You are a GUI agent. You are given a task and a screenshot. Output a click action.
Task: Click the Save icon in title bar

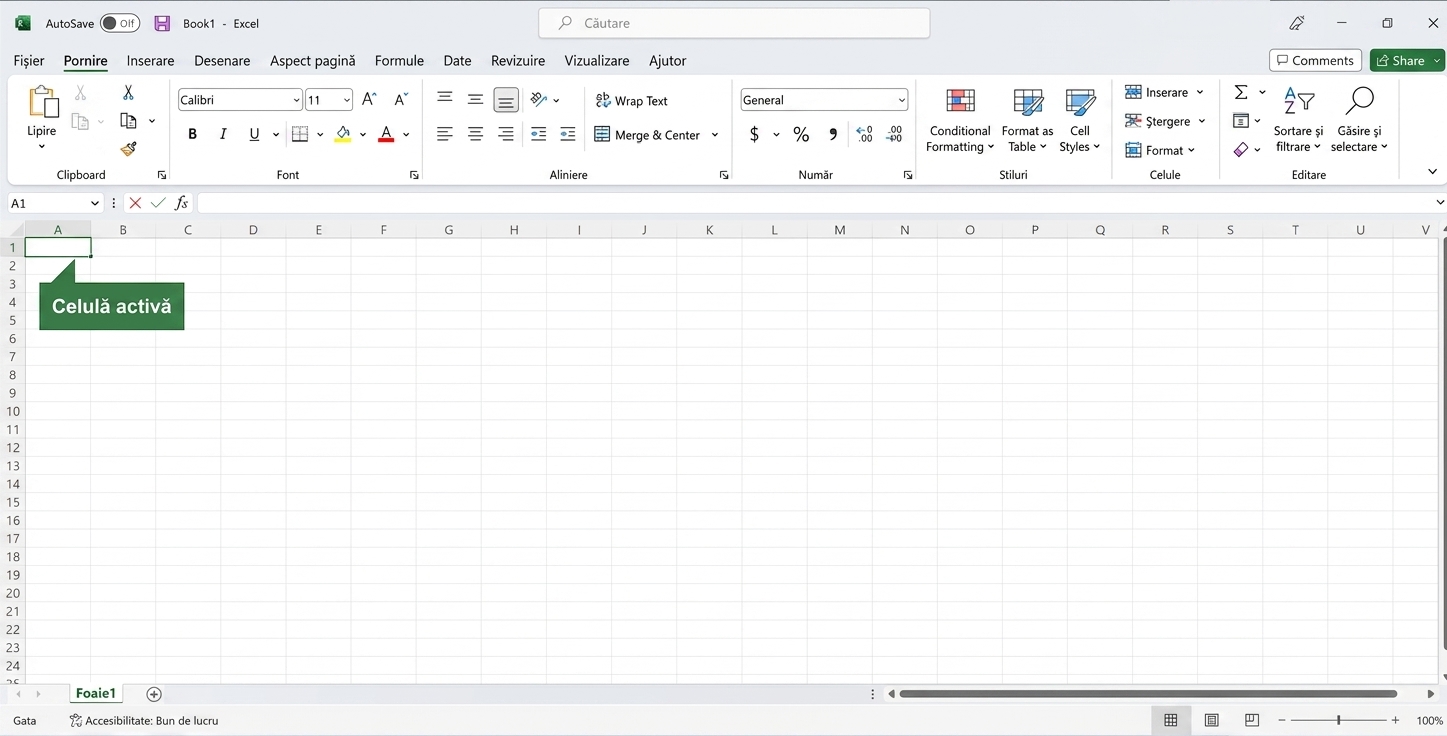tap(162, 23)
